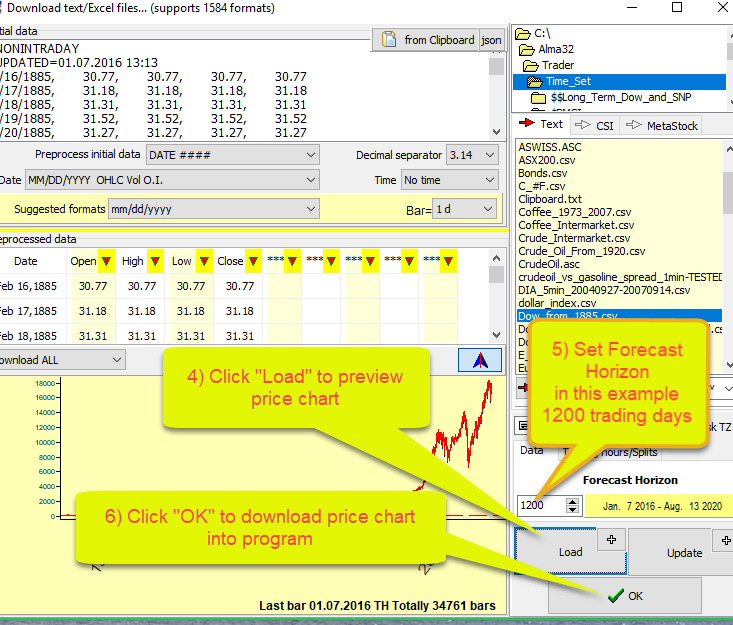Viewport: 733px width, 625px height.
Task: Click the blue arrowhead chart icon button
Action: point(479,360)
